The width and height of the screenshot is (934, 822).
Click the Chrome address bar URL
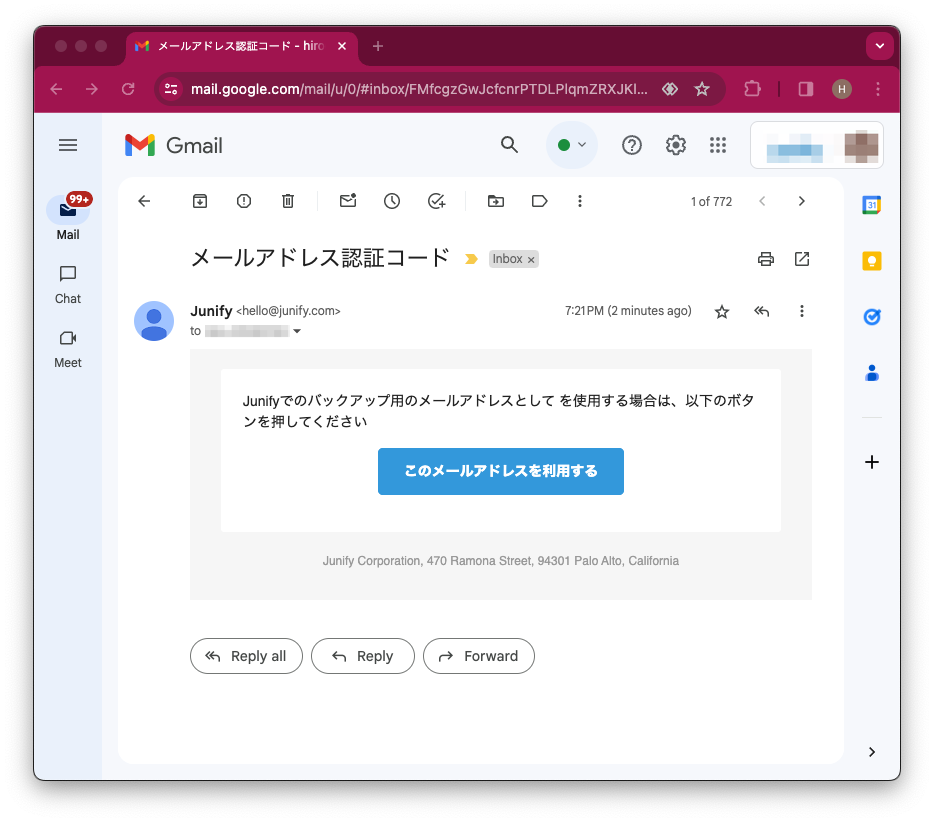pos(419,89)
